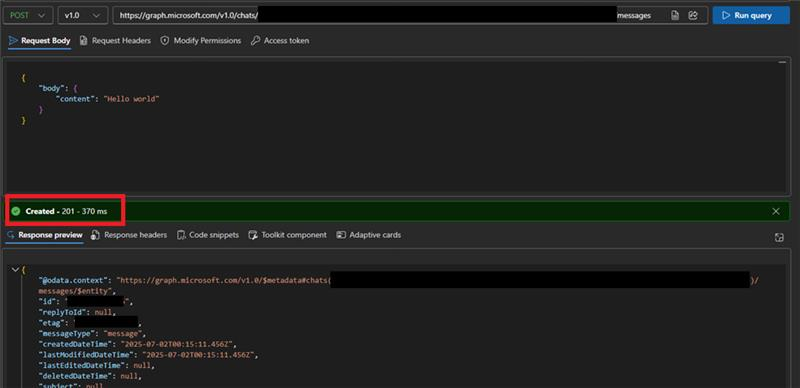Open the Adaptive cards tab

(369, 235)
